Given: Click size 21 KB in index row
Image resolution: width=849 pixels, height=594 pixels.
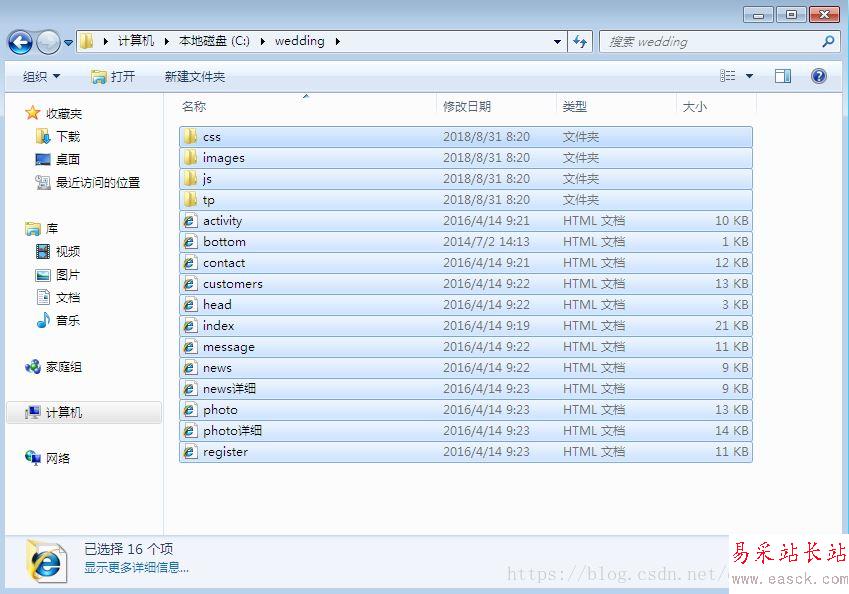Looking at the screenshot, I should point(732,325).
